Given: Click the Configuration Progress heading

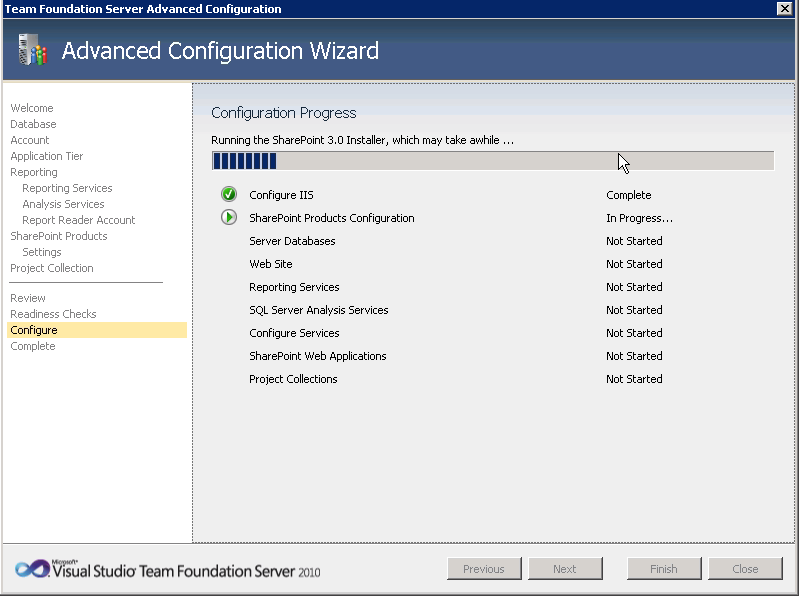Looking at the screenshot, I should pos(284,113).
